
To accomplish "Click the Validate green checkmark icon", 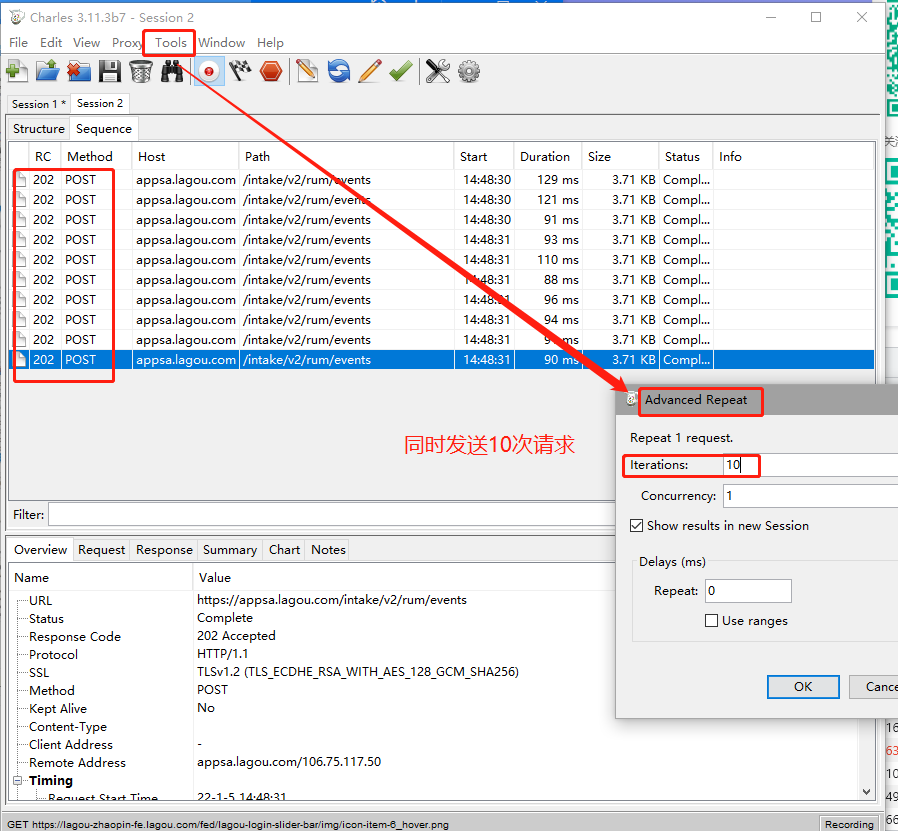I will pos(401,72).
